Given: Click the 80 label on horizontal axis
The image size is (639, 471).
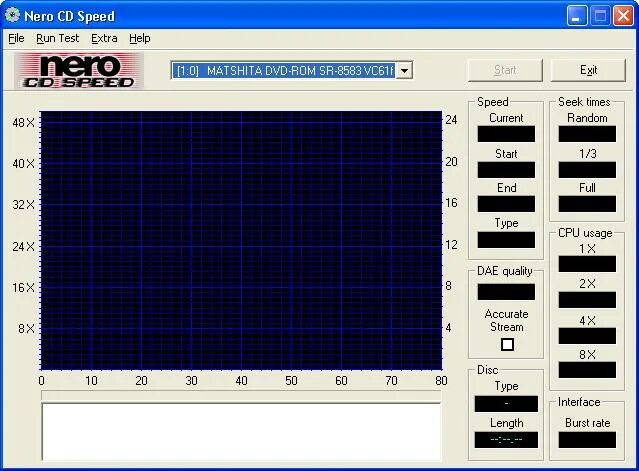Looking at the screenshot, I should point(441,381).
